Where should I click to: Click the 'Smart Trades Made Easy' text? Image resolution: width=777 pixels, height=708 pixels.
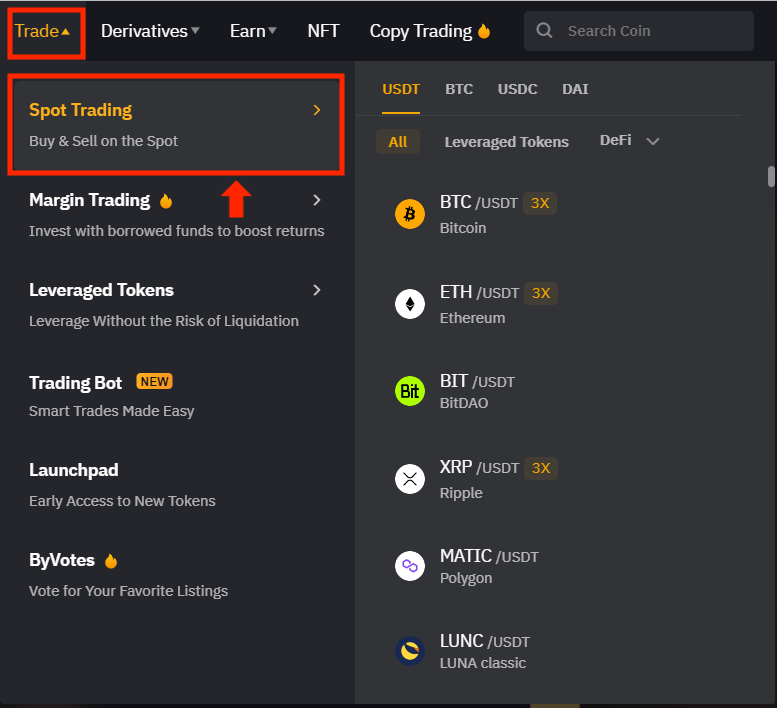111,411
